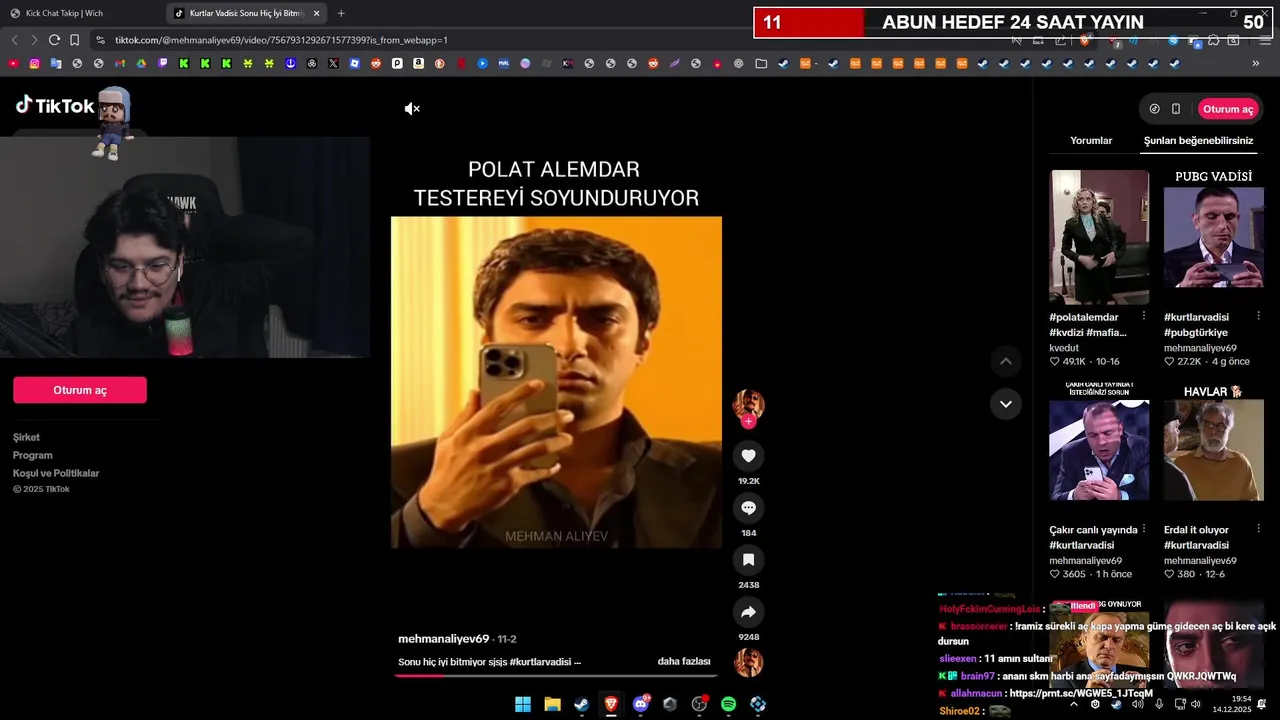Open the round icon left of phone icon

[x=1154, y=109]
